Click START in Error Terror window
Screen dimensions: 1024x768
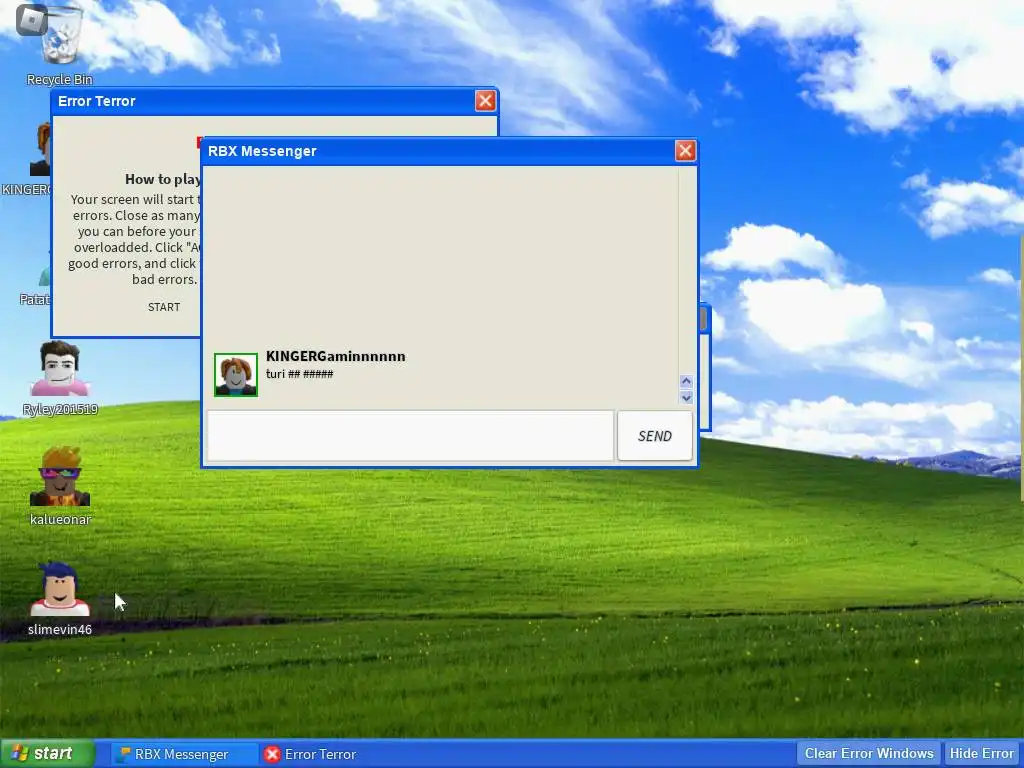(x=164, y=307)
